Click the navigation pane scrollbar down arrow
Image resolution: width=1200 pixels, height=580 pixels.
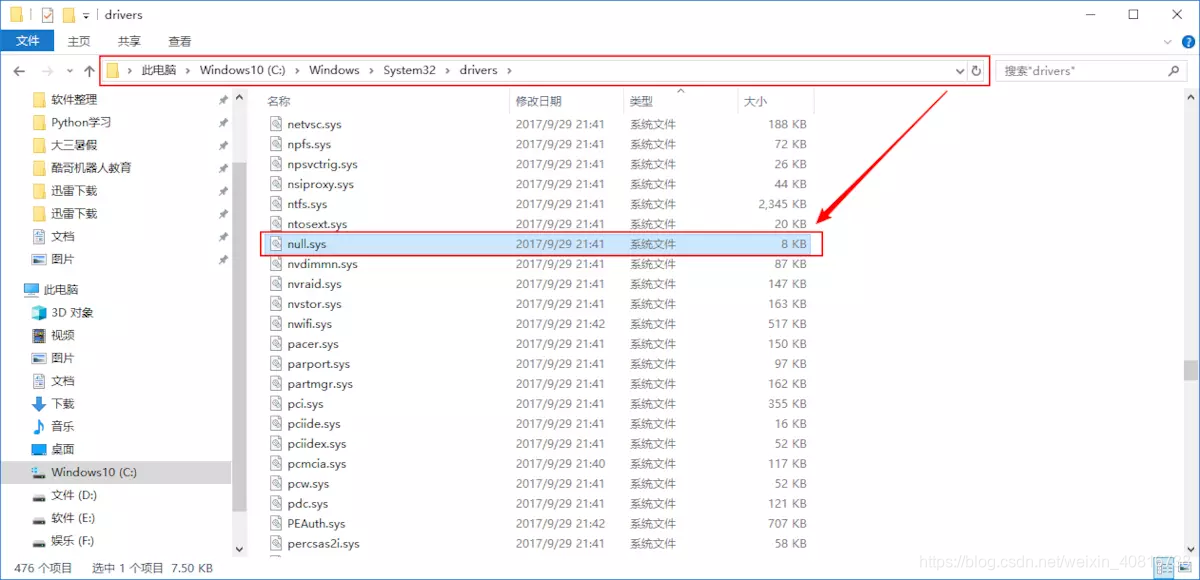[239, 549]
